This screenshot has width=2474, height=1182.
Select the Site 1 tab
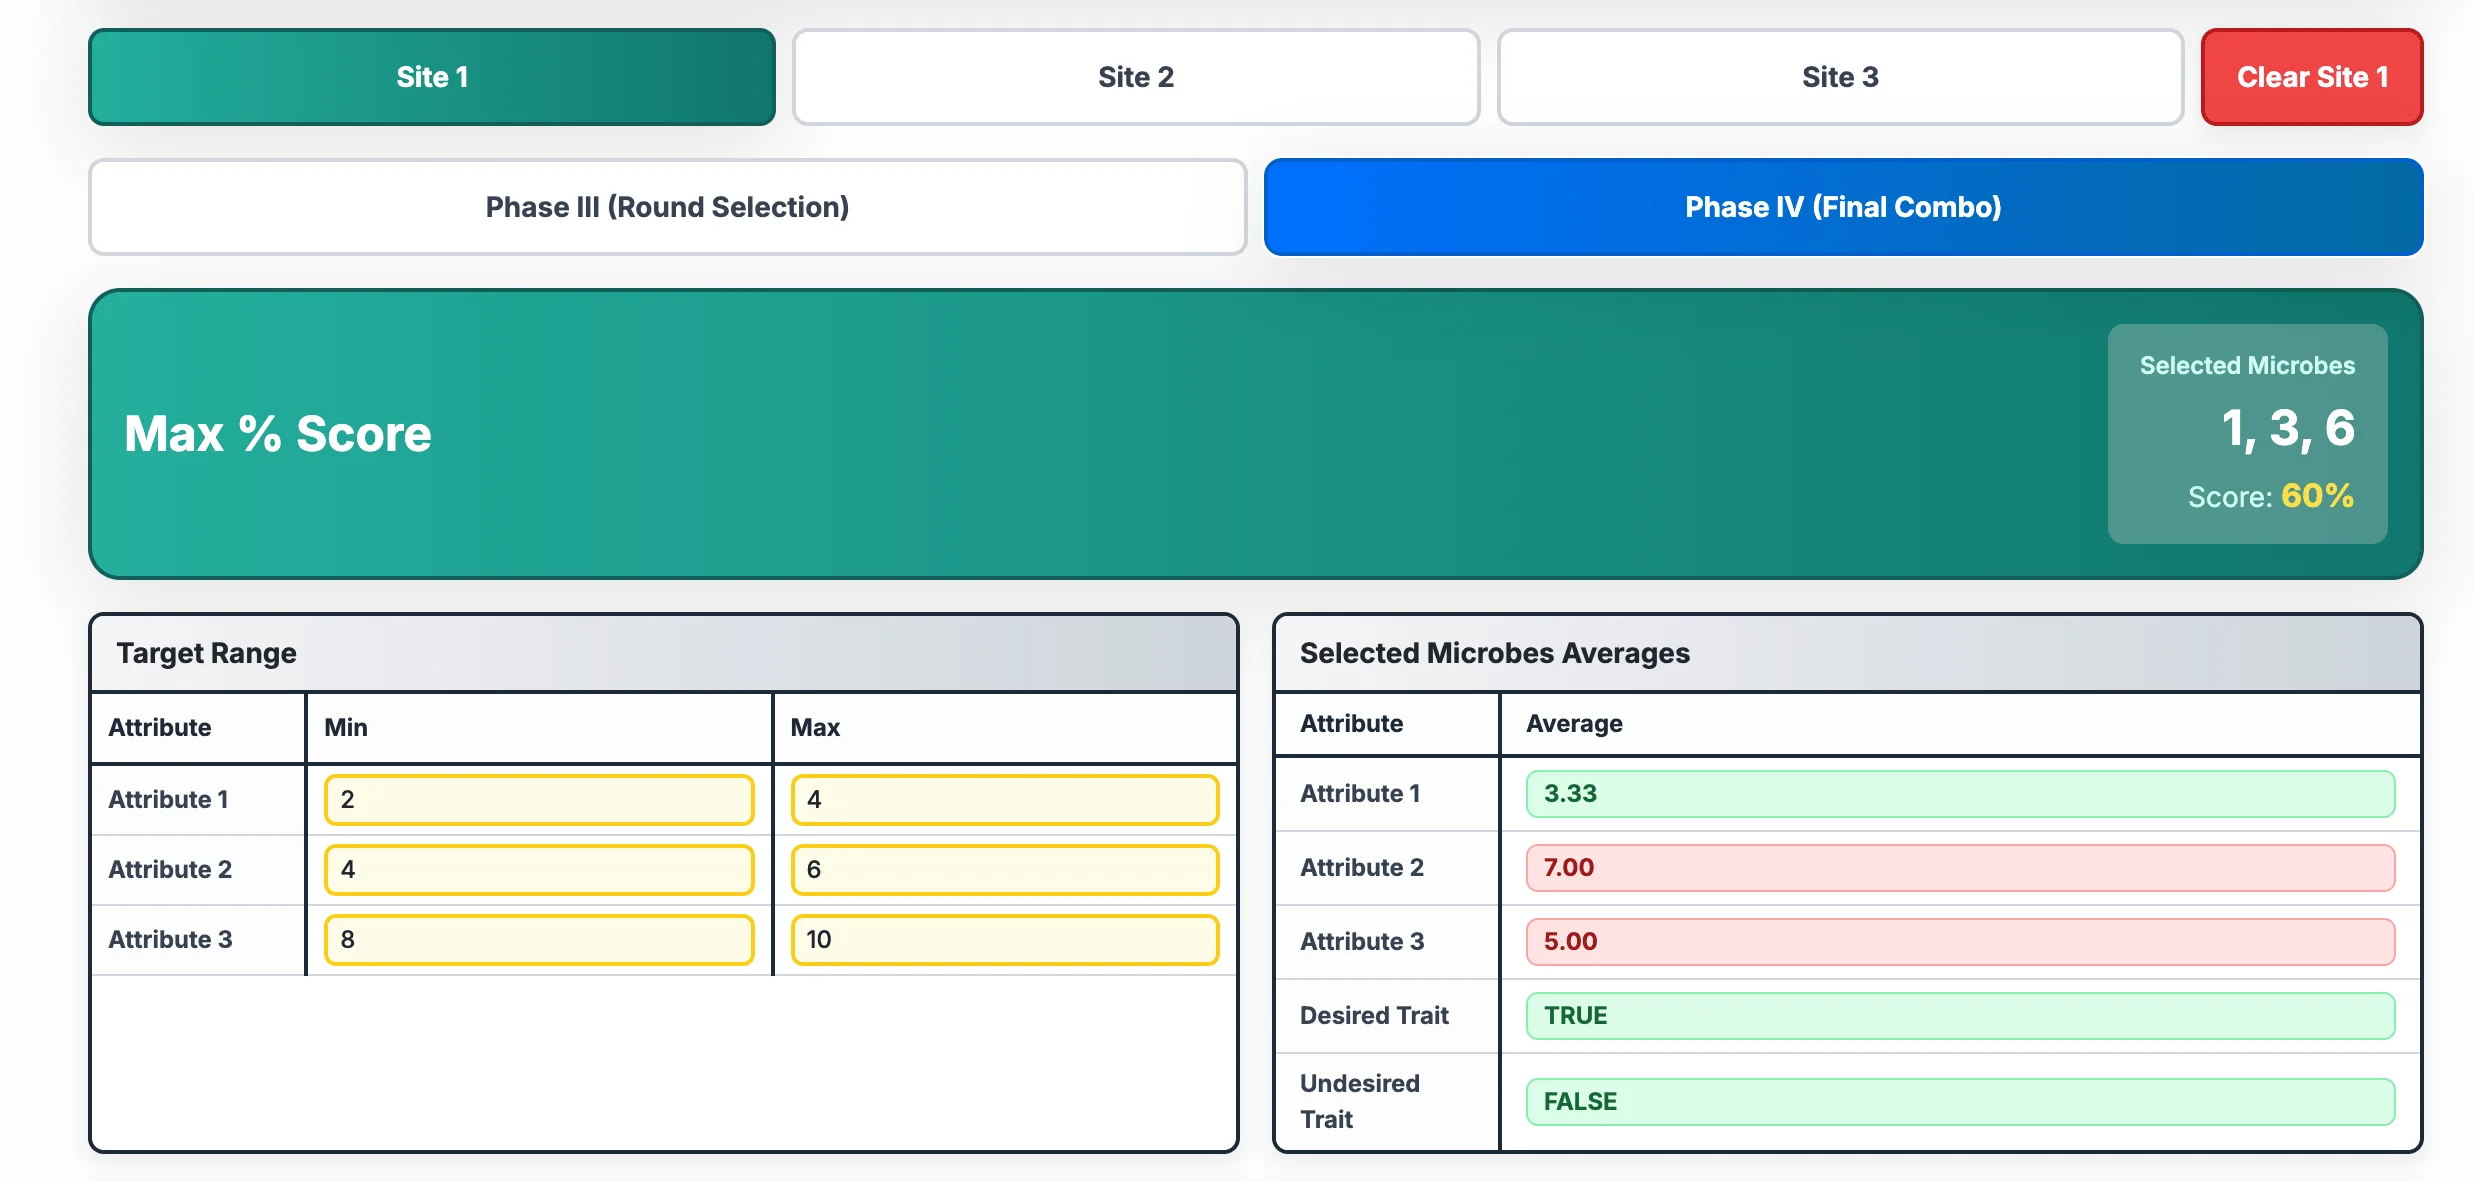[432, 77]
